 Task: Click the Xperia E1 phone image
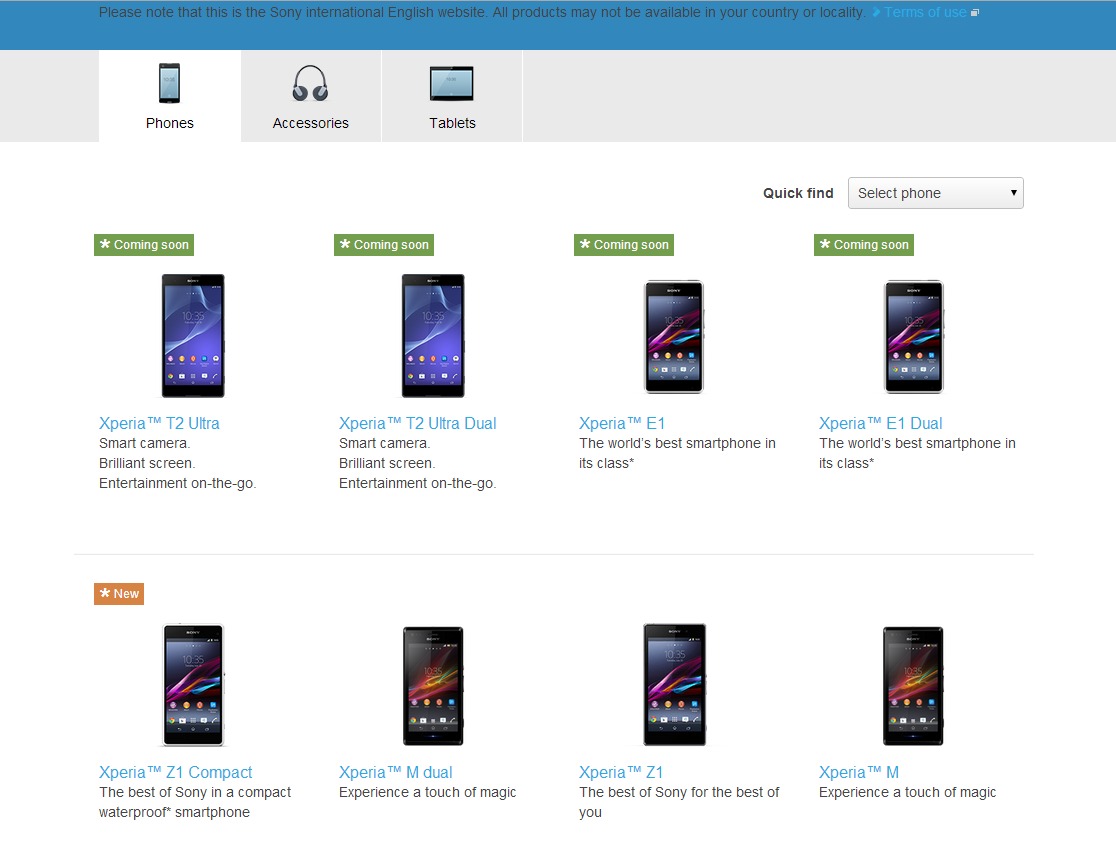[x=673, y=336]
